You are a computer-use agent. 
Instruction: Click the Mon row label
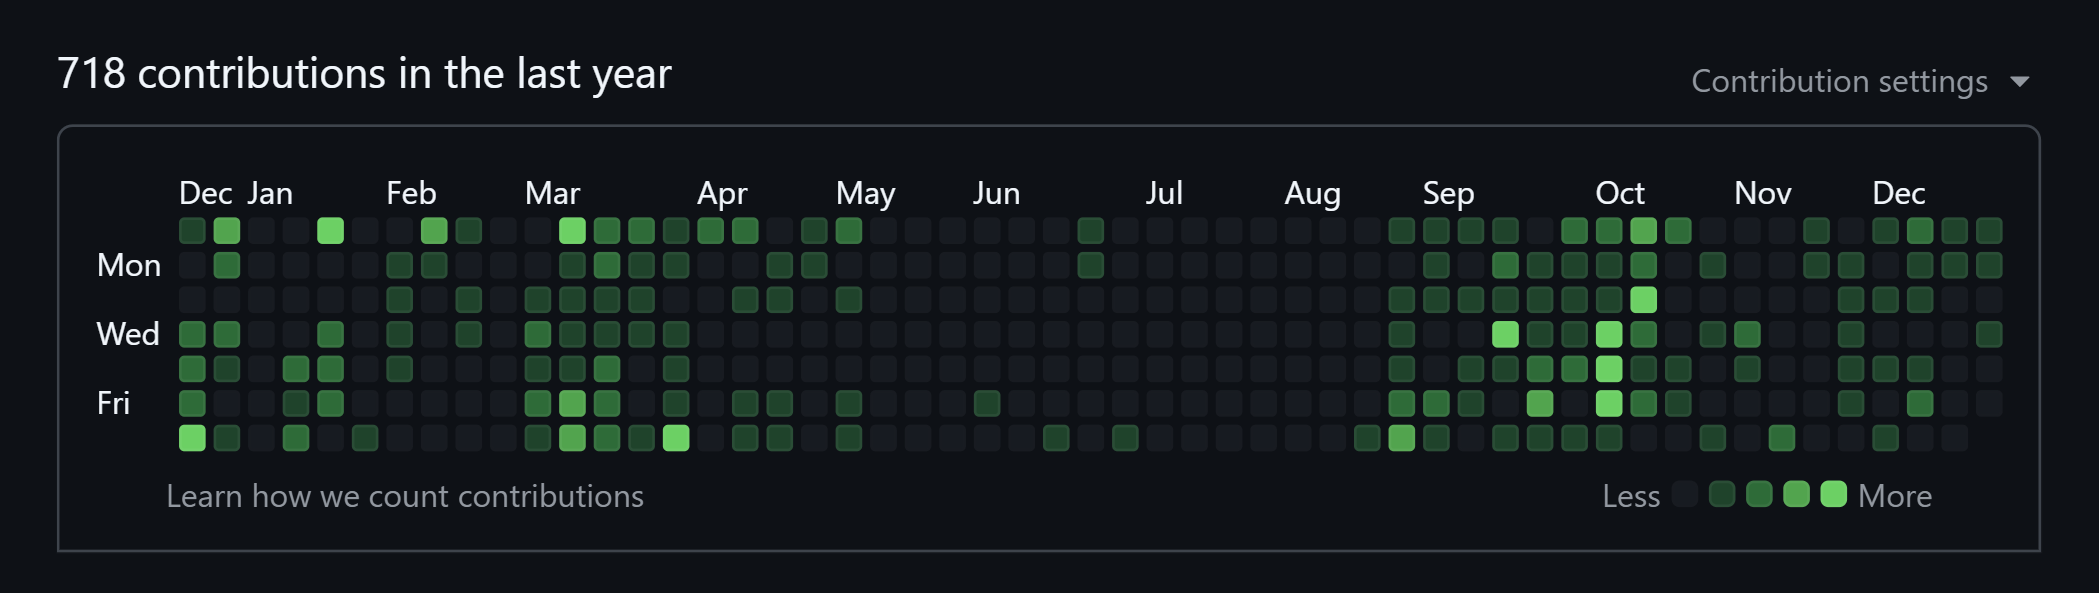click(128, 264)
